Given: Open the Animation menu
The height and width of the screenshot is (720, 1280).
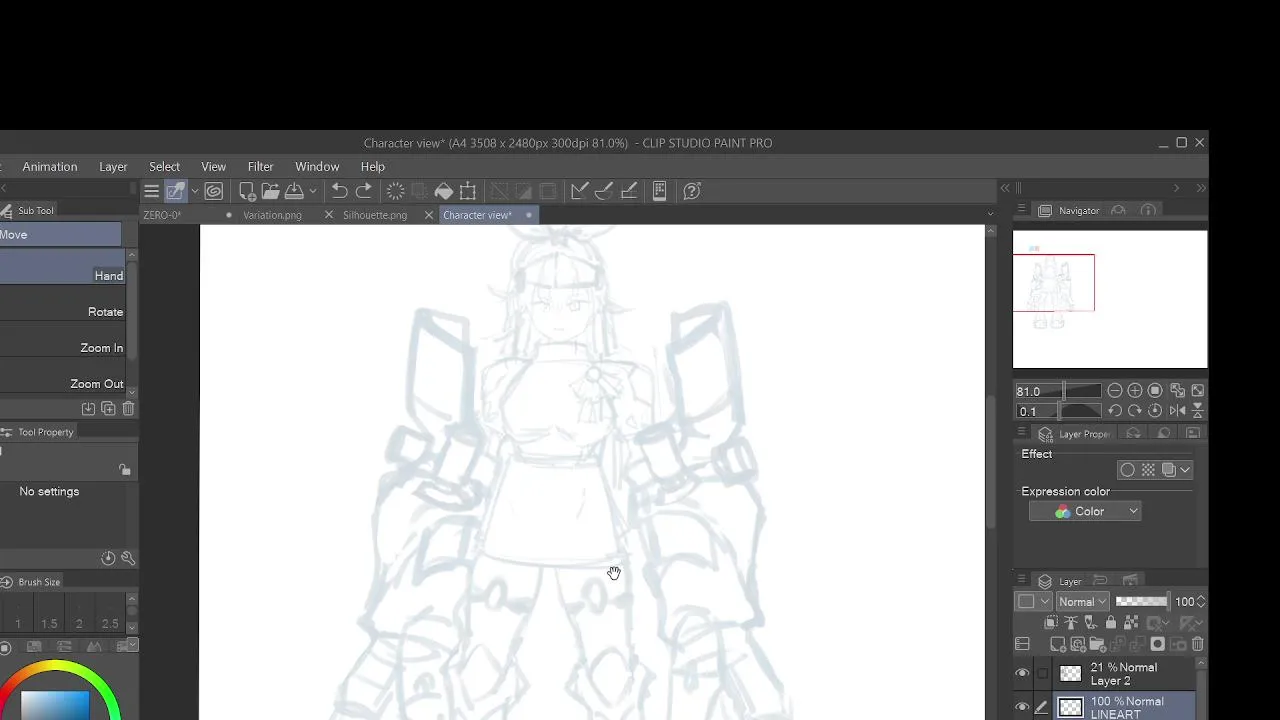Looking at the screenshot, I should pos(50,167).
